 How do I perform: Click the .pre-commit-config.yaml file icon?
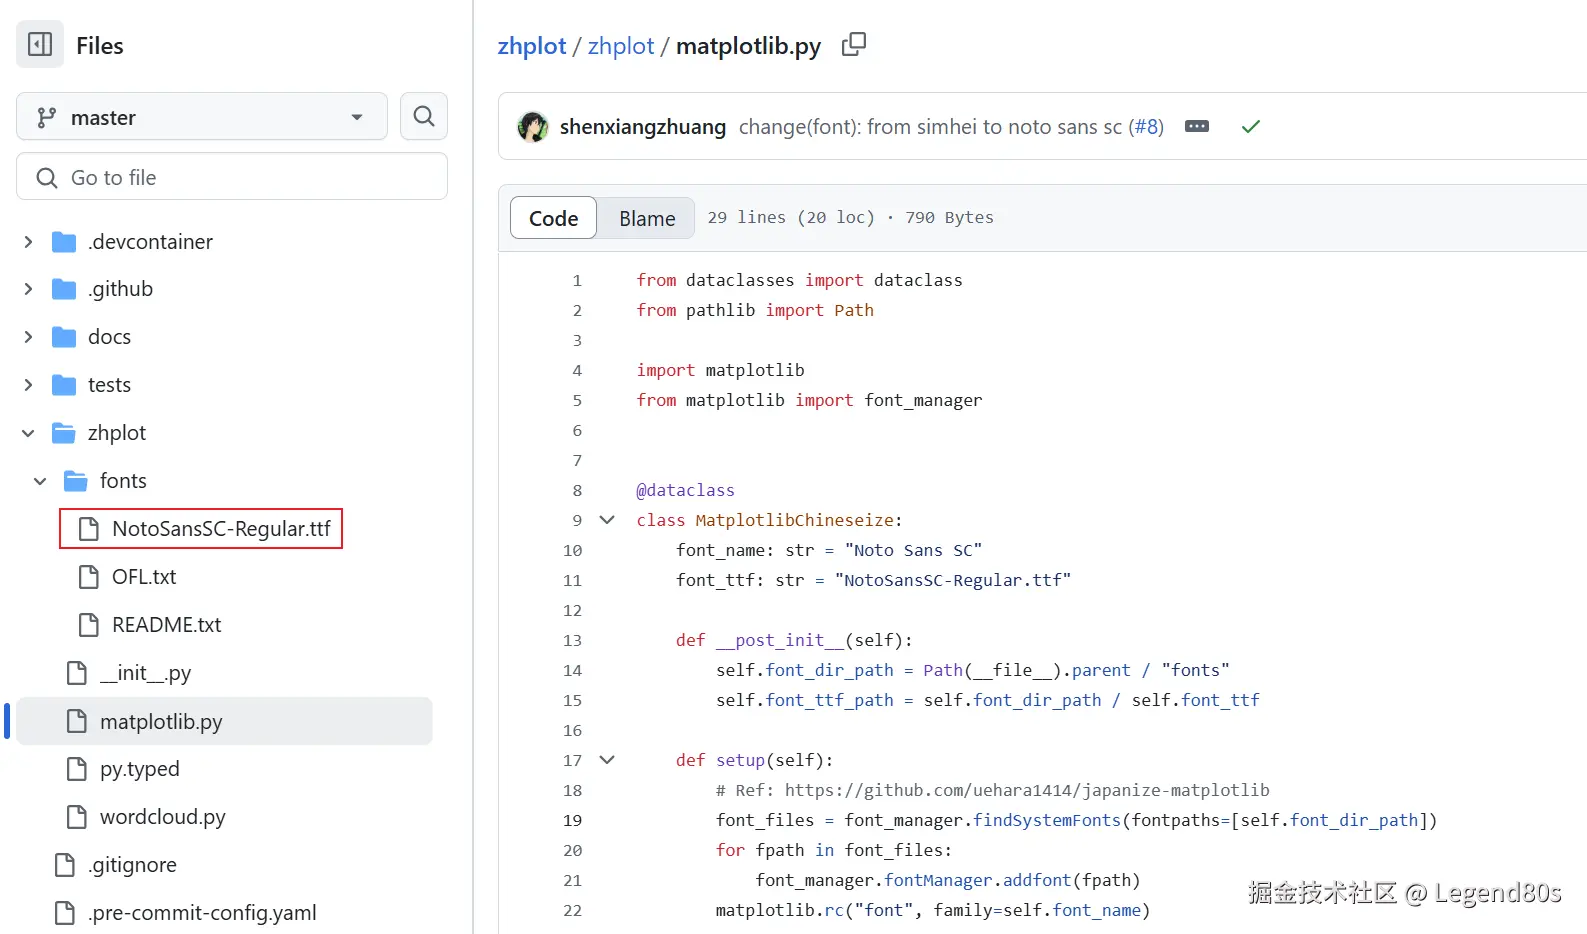(x=65, y=913)
